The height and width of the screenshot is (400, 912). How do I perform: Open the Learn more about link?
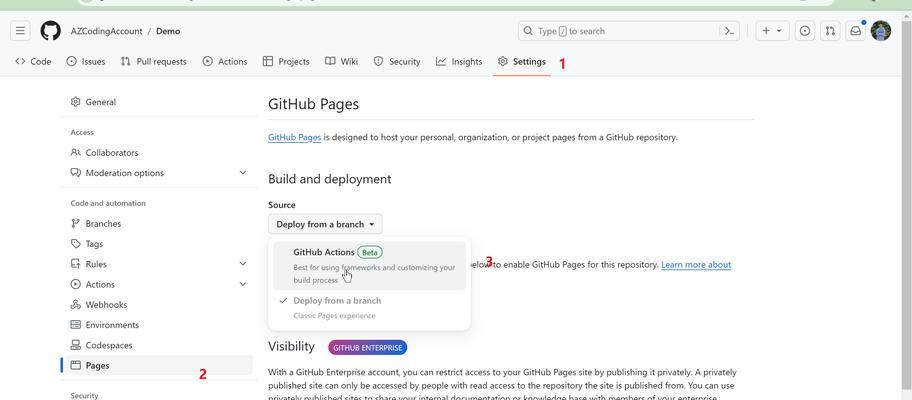696,265
